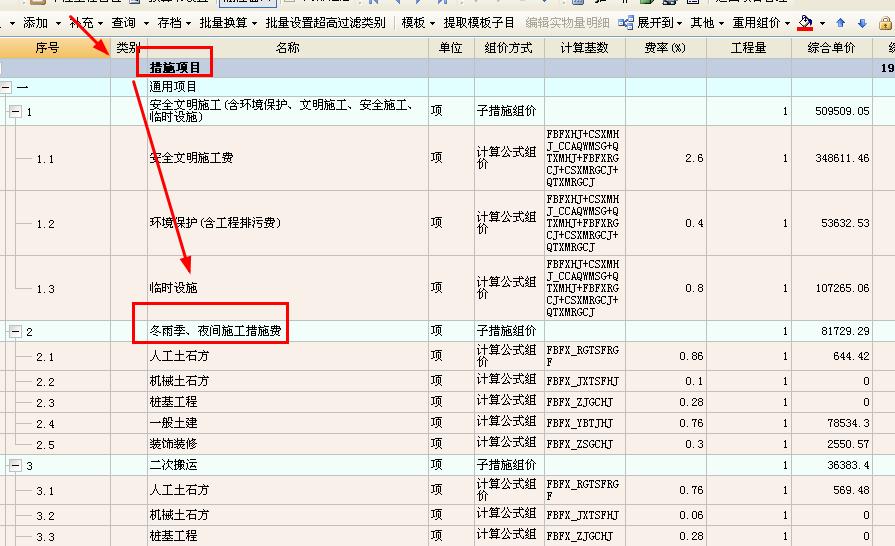Collapse row 2 冬雨季 node
This screenshot has height=546, width=895.
pyautogui.click(x=15, y=331)
